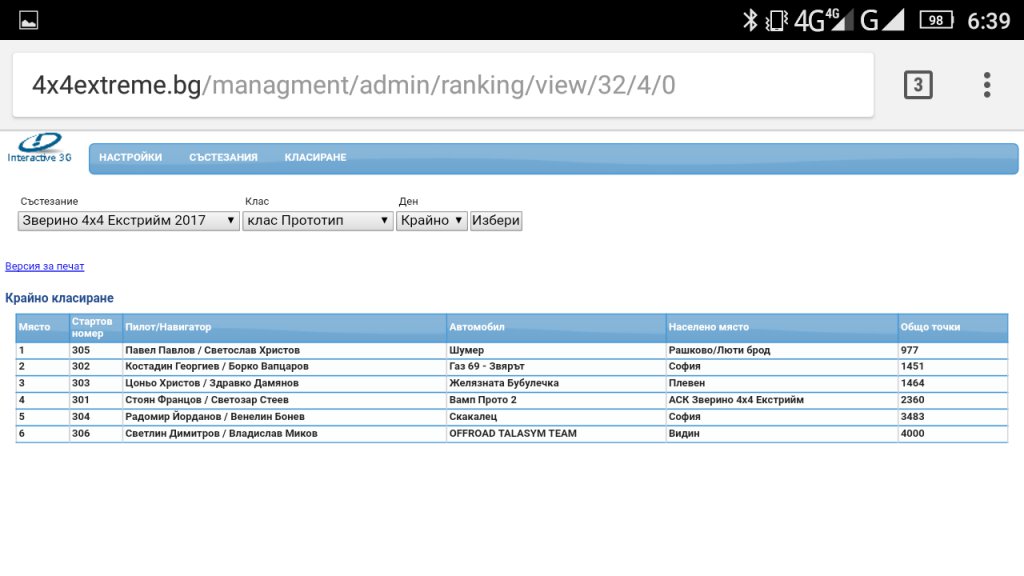
Task: Expand the Клас Прототип dropdown
Action: click(x=318, y=220)
